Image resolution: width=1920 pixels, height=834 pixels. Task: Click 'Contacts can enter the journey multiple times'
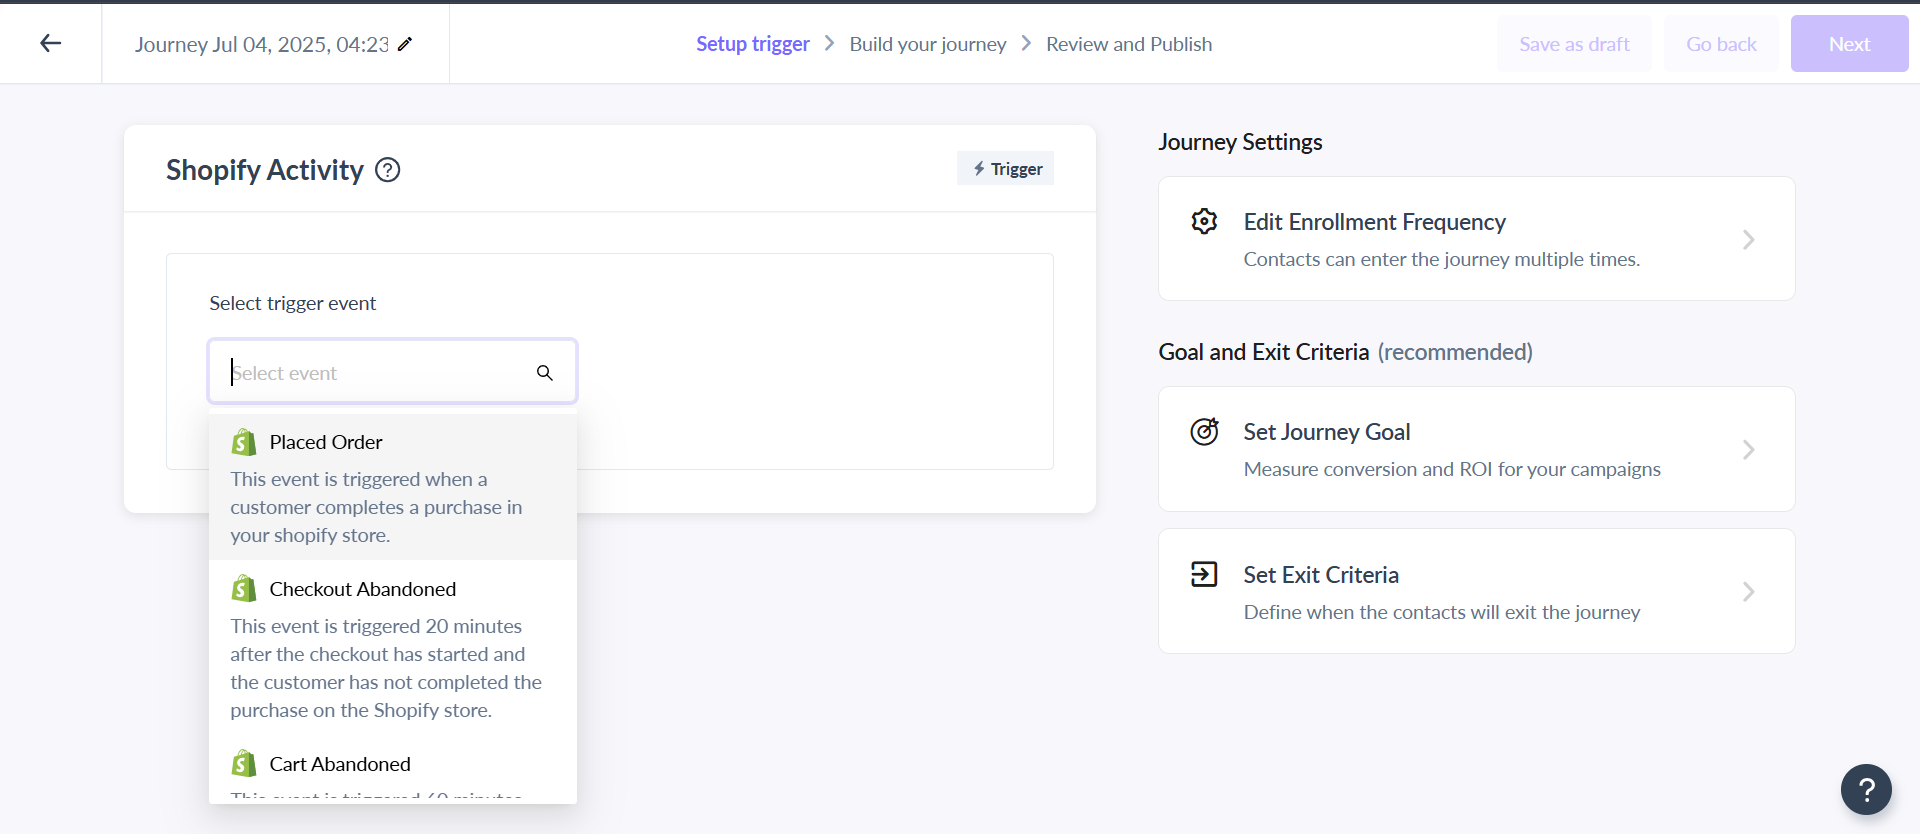1441,259
